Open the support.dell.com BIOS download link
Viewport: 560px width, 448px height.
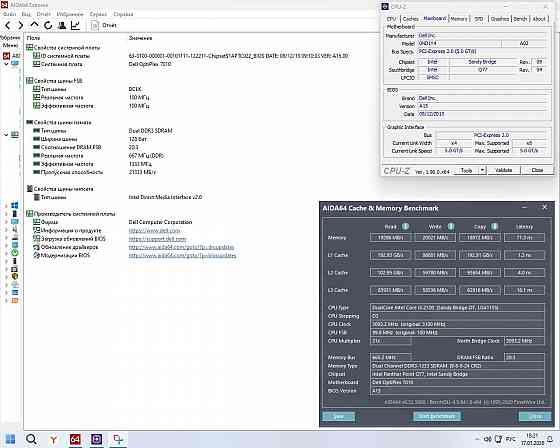coord(158,239)
